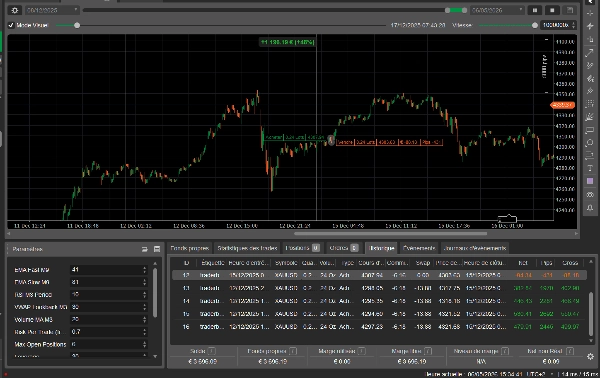The image size is (600, 378).
Task: Click info icon next to Niveau de marge
Action: [505, 351]
